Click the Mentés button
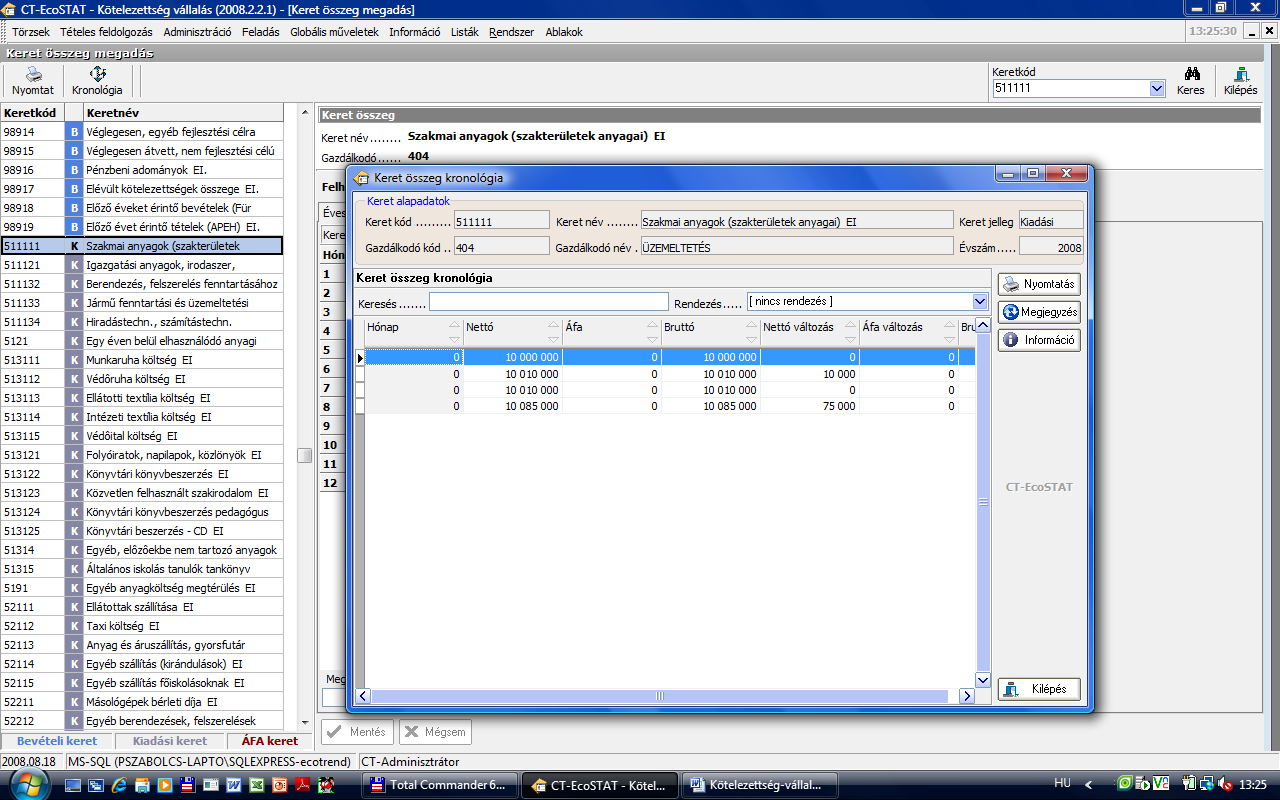This screenshot has height=800, width=1280. [357, 732]
